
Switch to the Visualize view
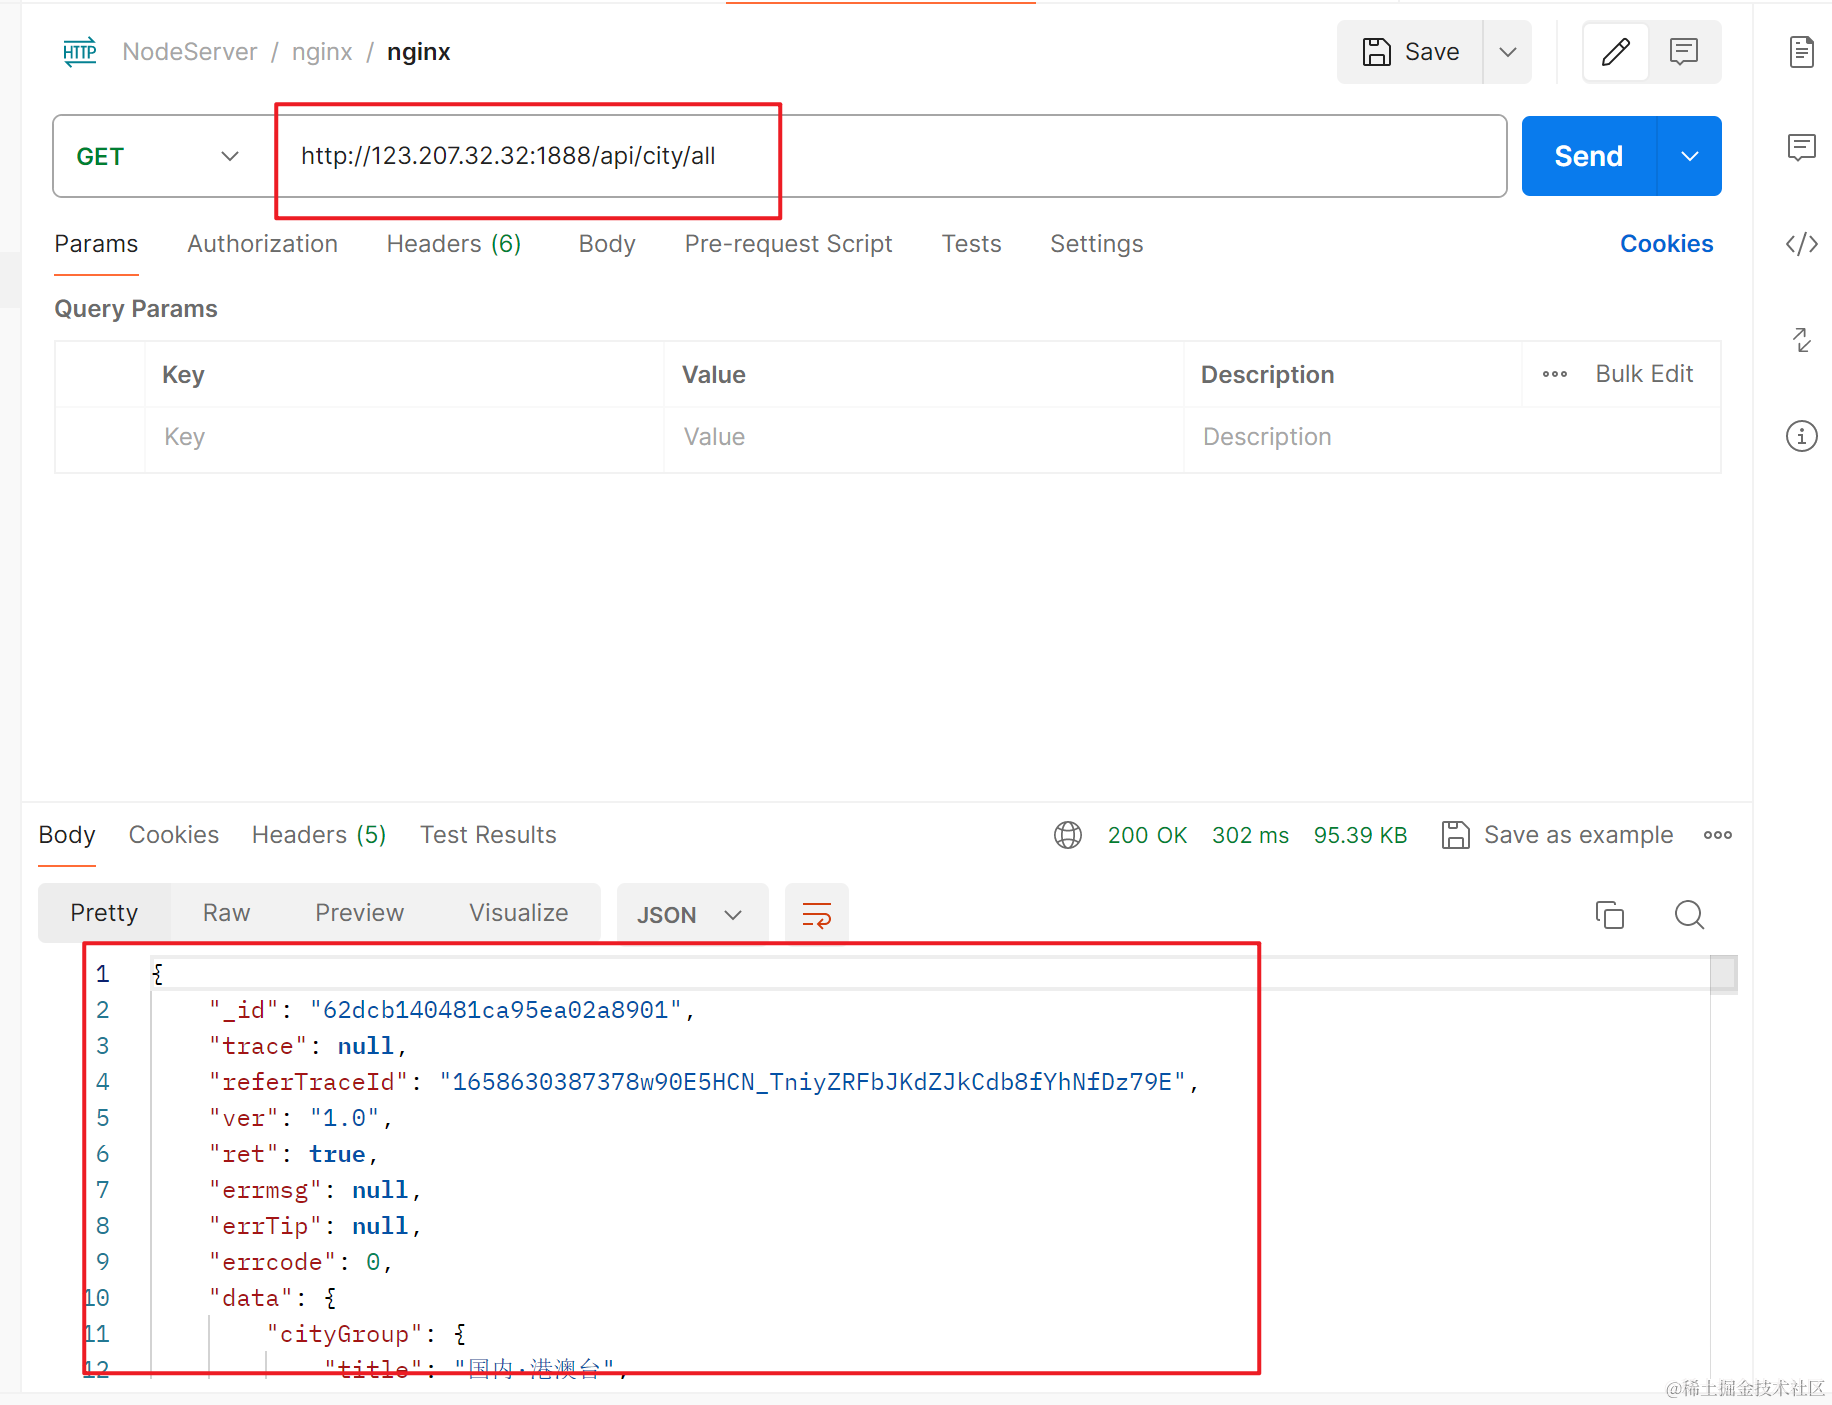pos(519,913)
